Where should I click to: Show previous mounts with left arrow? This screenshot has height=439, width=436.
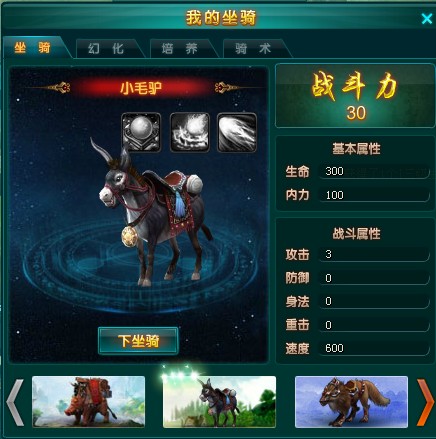(15, 402)
